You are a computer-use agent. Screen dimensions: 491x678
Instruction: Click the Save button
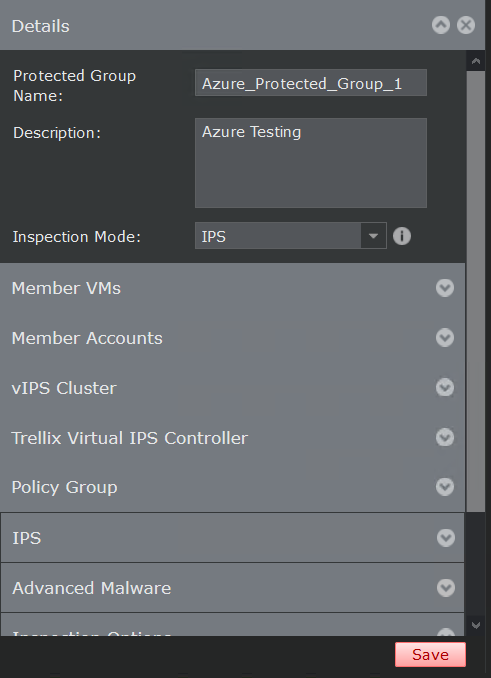(x=430, y=655)
